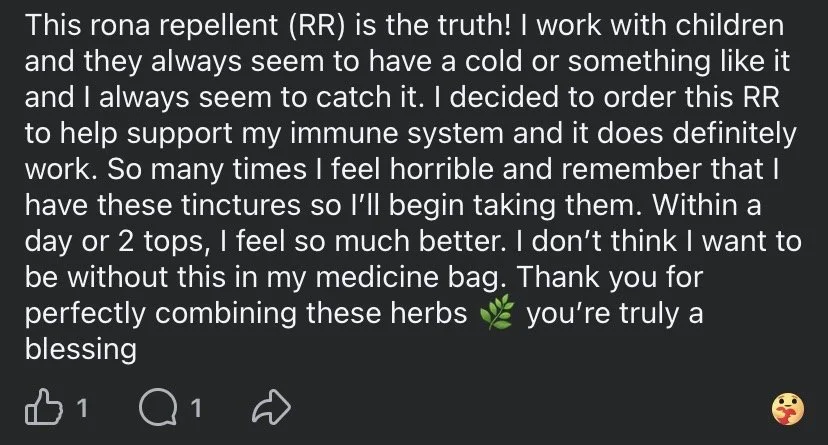Like the post with the thumbs-up icon
This screenshot has width=828, height=445.
43,407
